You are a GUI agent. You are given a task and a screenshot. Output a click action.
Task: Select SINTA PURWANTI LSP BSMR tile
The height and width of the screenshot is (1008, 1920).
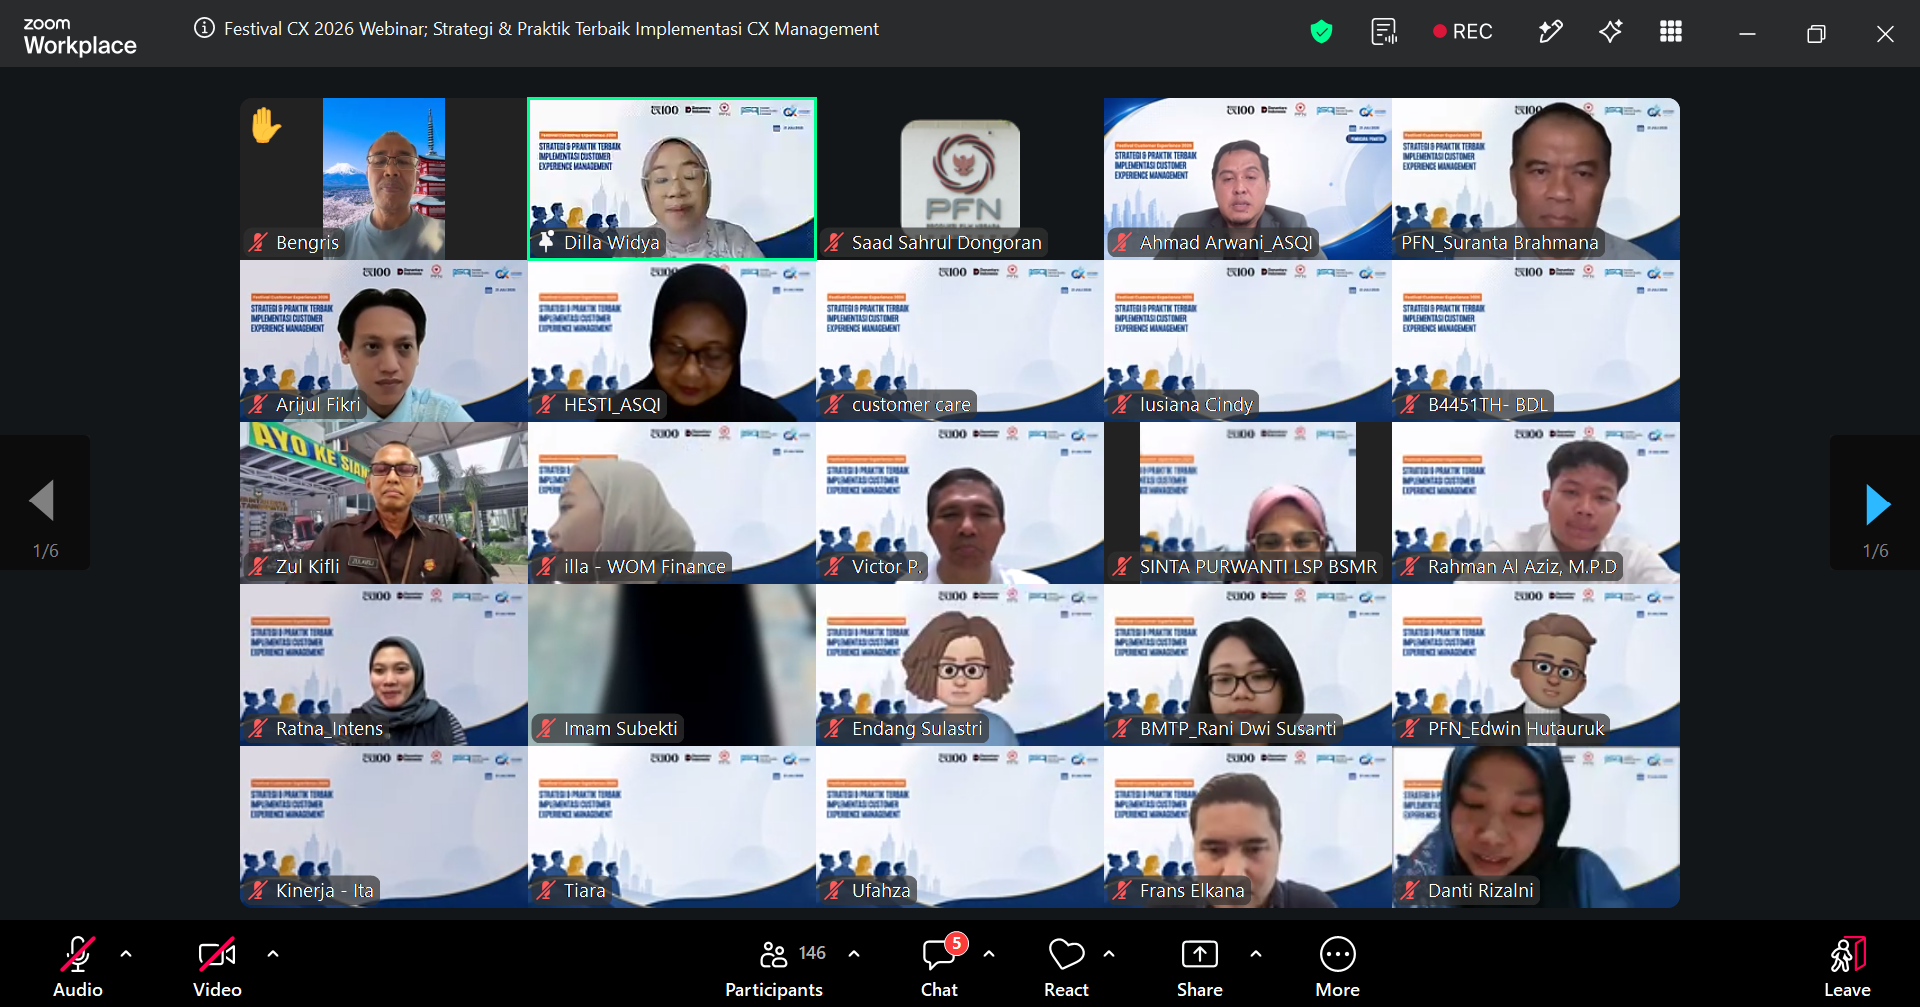click(x=1248, y=503)
